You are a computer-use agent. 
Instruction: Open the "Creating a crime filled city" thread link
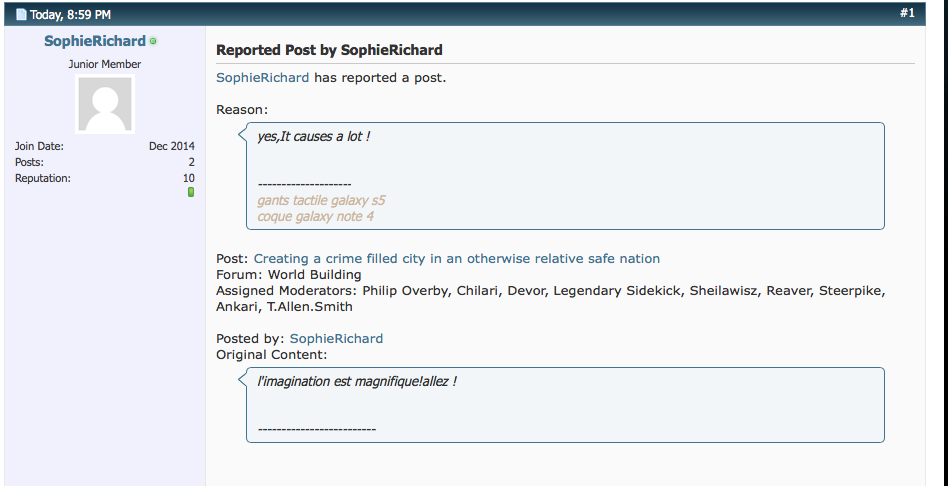[457, 258]
